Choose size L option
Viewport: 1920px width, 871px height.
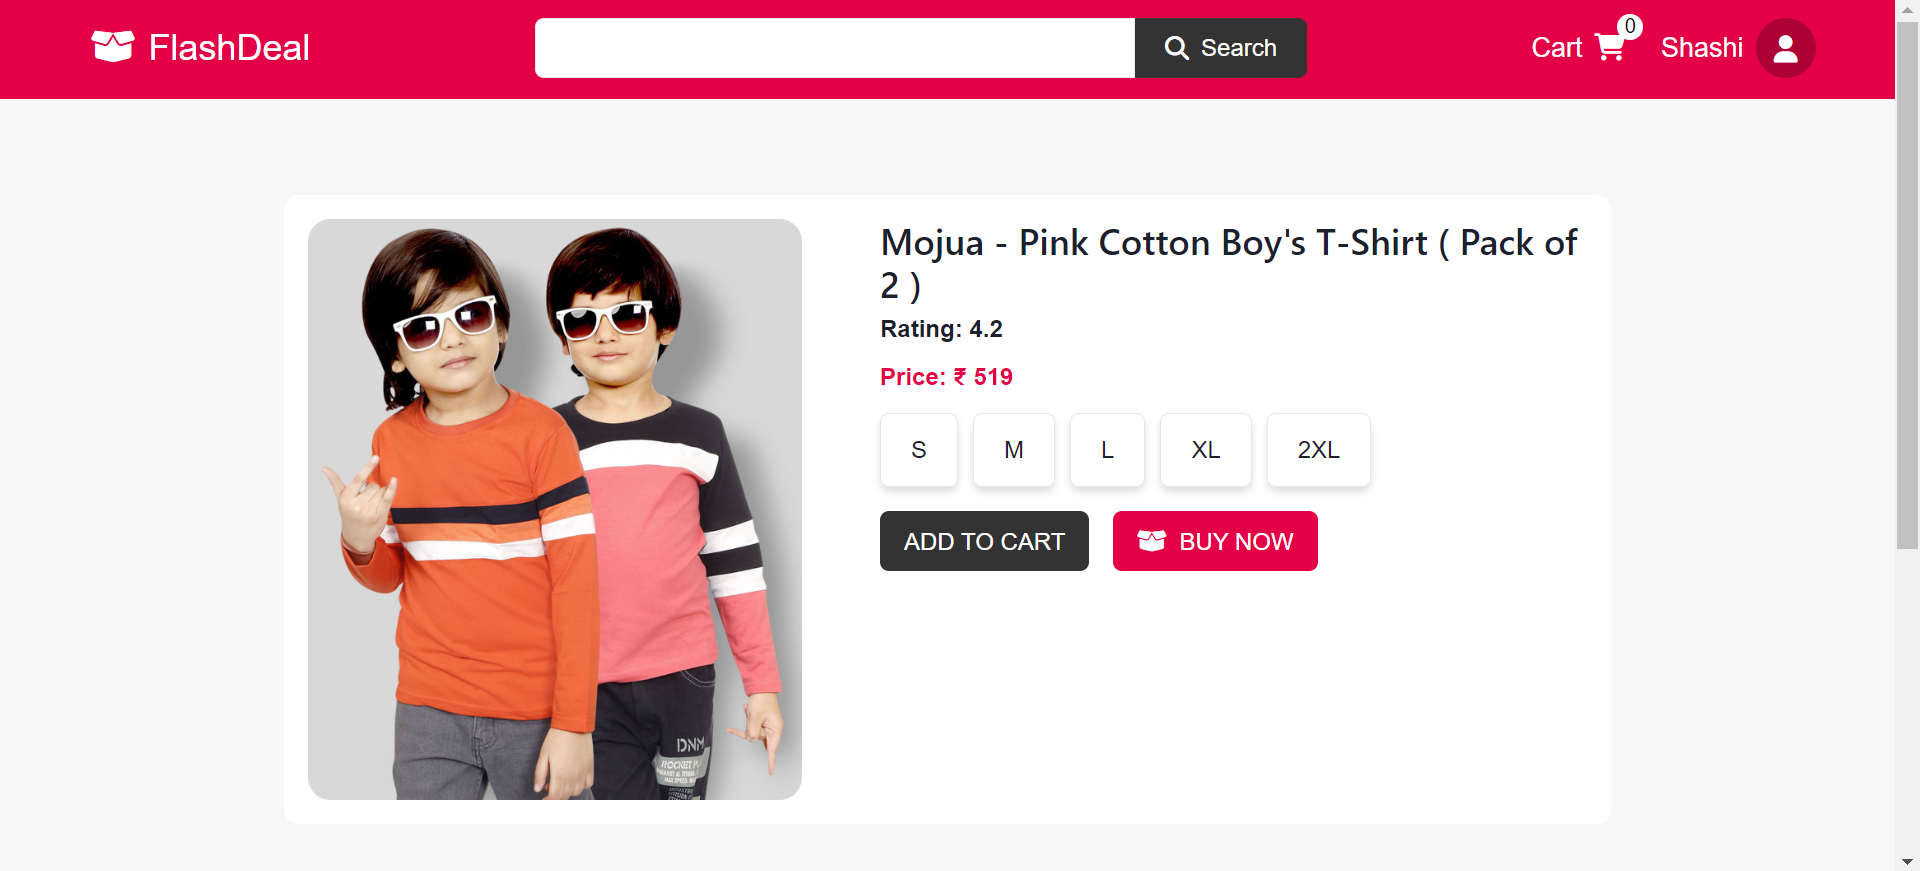click(1107, 450)
